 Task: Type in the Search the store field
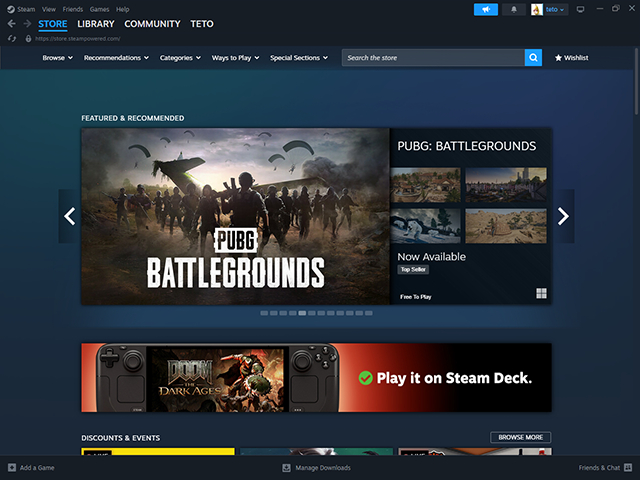pyautogui.click(x=433, y=58)
